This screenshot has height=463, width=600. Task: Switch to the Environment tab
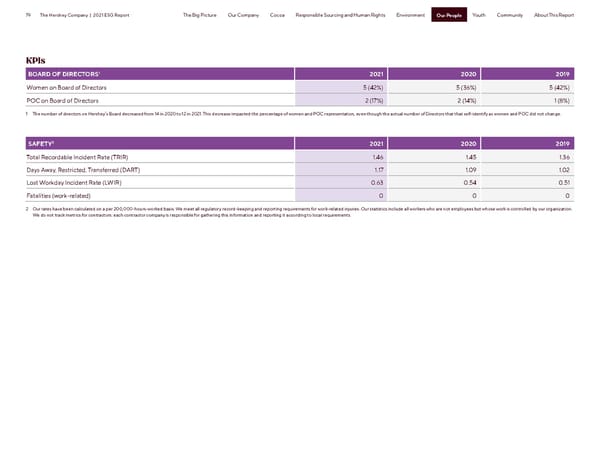click(x=411, y=15)
